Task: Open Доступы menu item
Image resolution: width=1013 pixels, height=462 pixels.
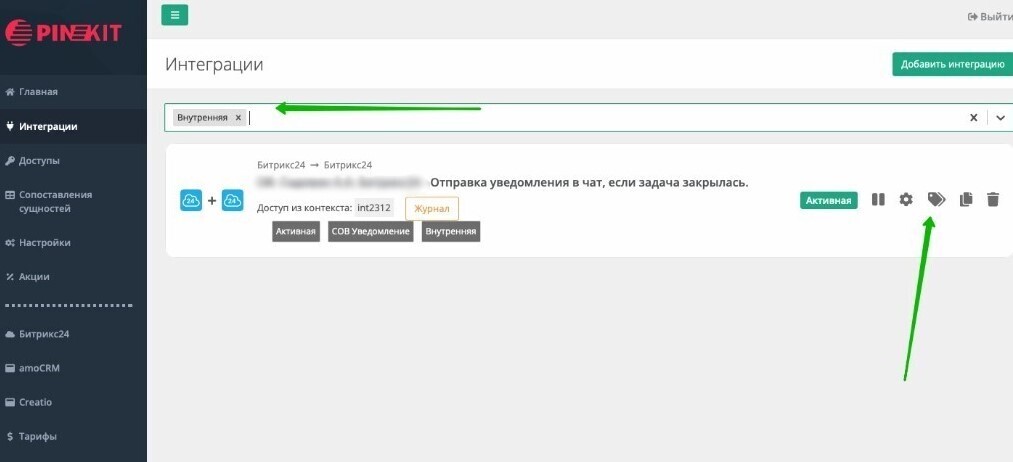Action: click(39, 160)
